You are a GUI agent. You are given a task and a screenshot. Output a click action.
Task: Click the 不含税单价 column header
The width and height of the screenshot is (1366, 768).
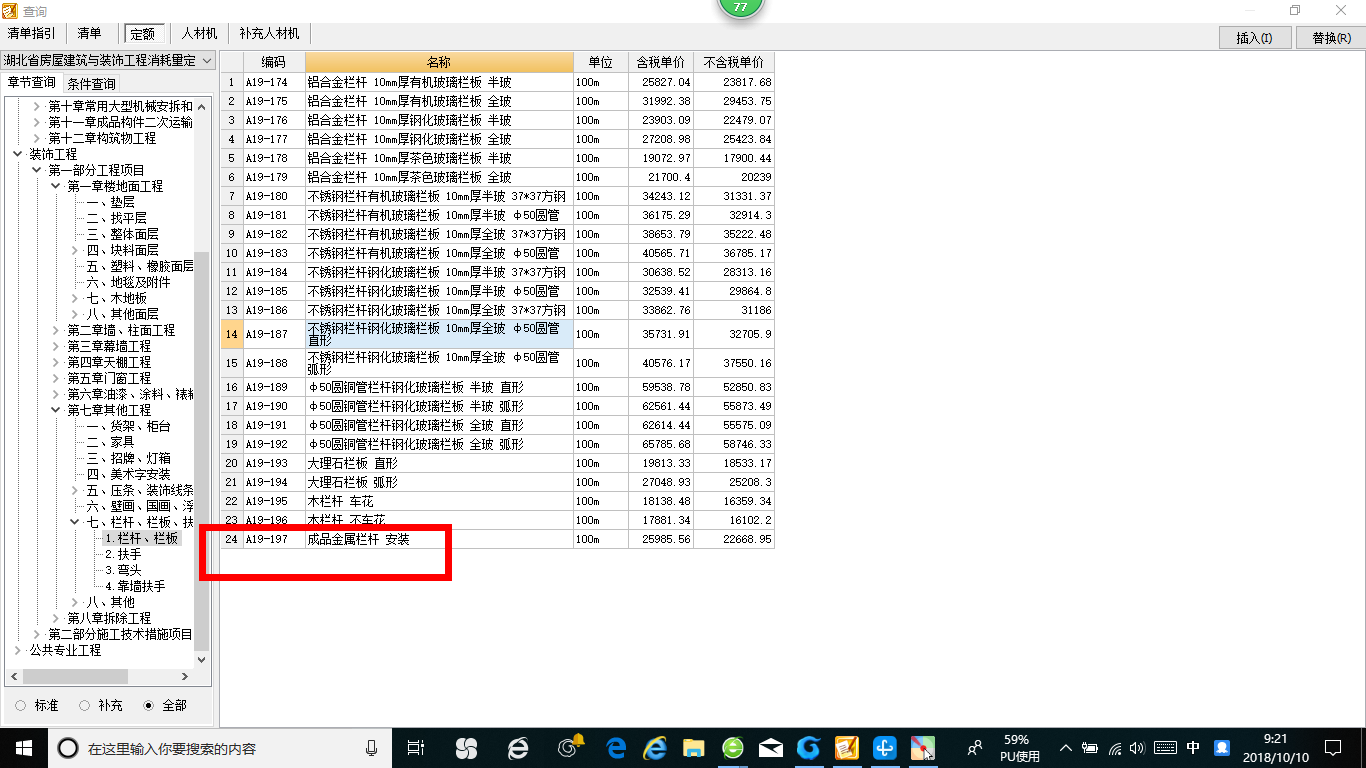click(734, 62)
